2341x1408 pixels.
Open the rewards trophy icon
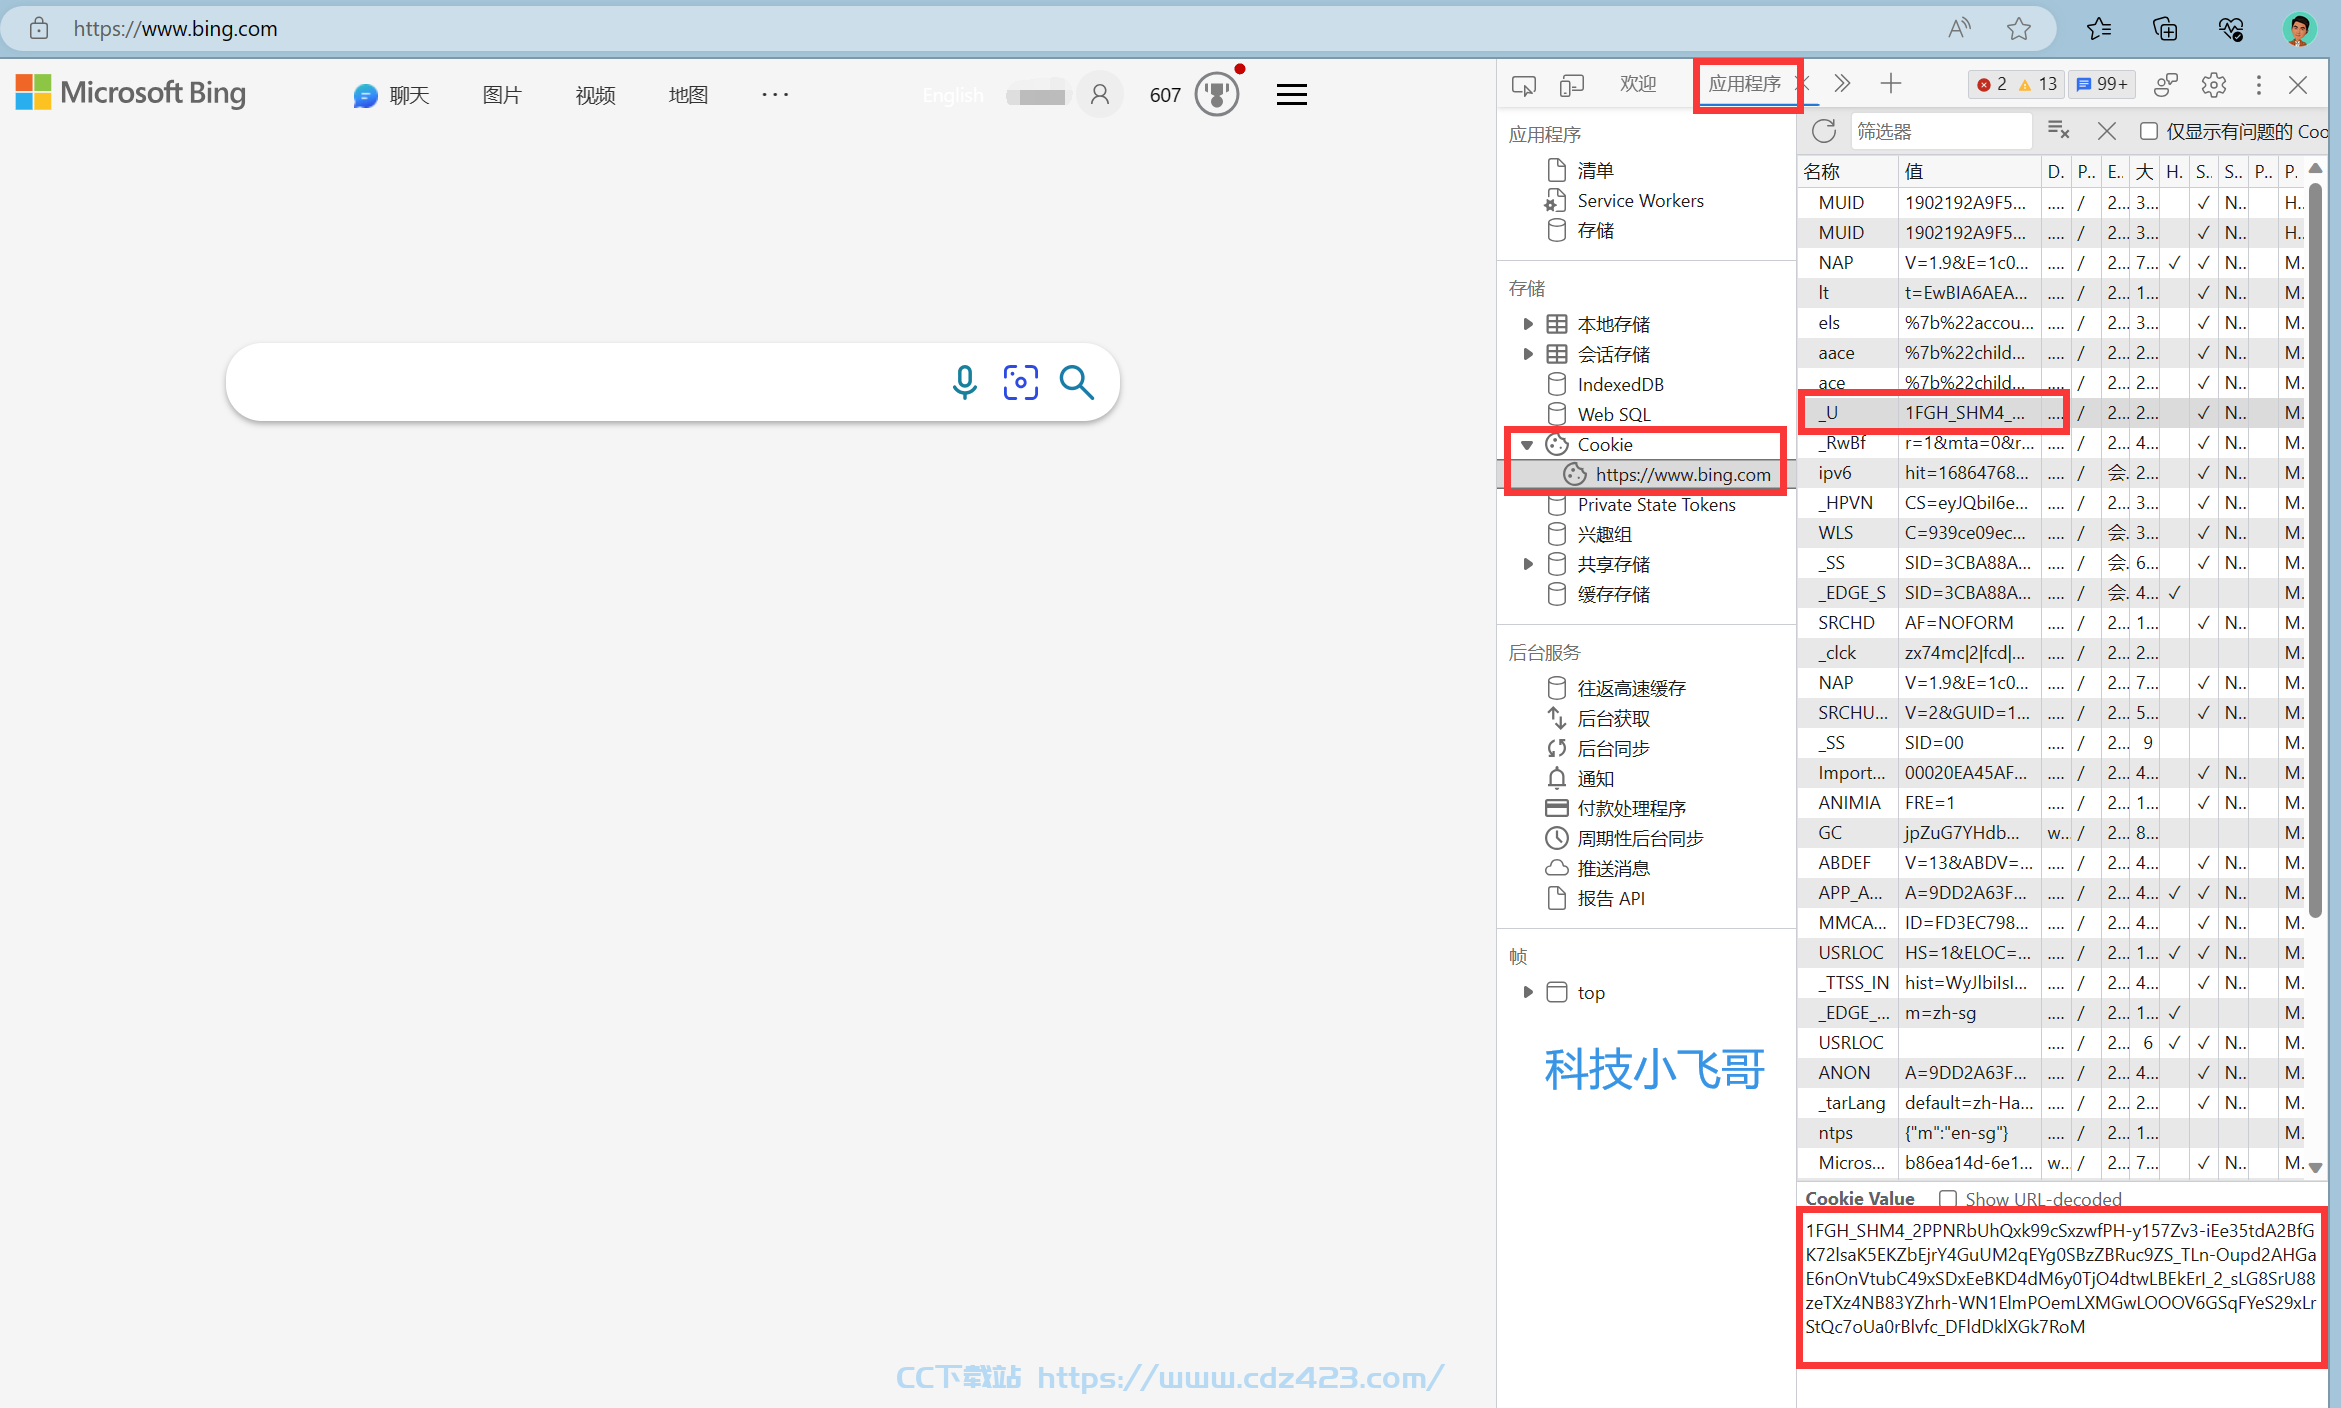pyautogui.click(x=1217, y=94)
